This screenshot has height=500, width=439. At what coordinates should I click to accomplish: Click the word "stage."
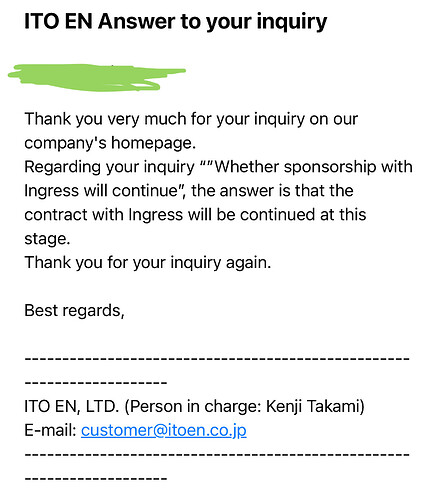coord(47,239)
